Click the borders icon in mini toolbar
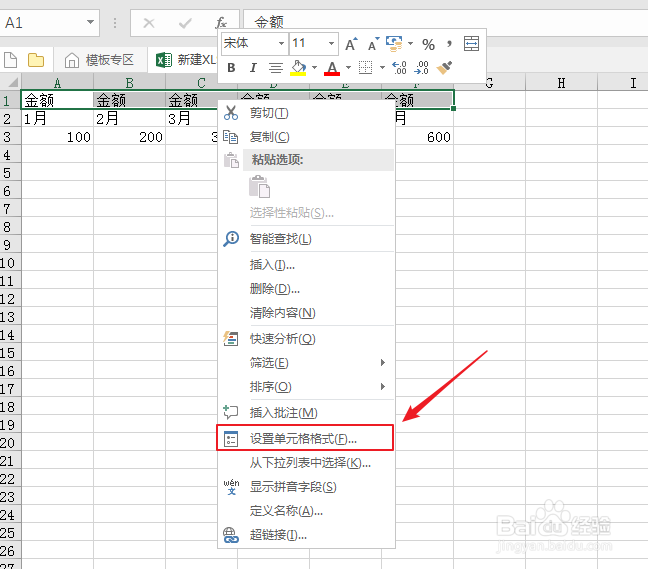Image resolution: width=648 pixels, height=569 pixels. 365,67
